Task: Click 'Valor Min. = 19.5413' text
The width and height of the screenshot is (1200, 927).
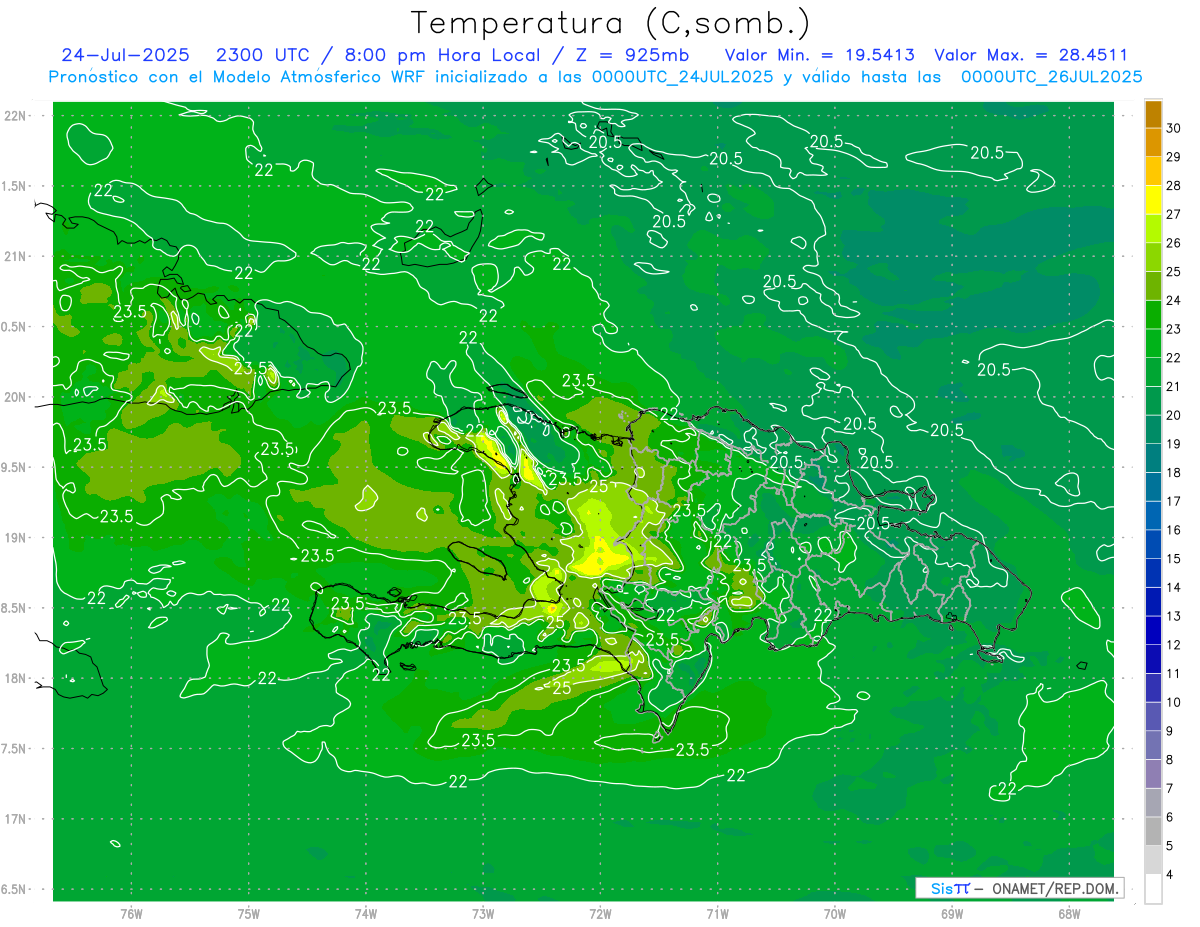Action: [819, 56]
